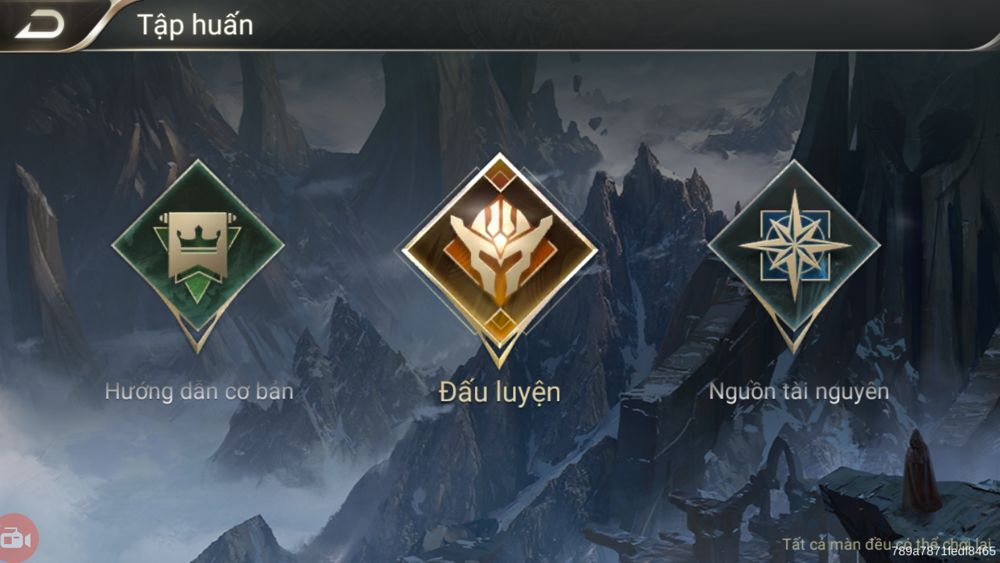
Task: Go back using the return arrow icon
Action: click(40, 25)
